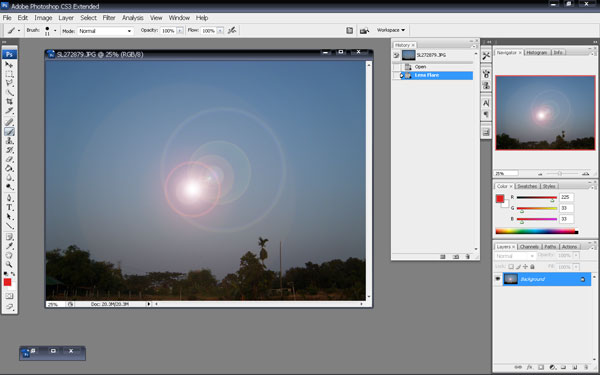Add a layer style (fx)
The image size is (600, 375).
tap(529, 367)
